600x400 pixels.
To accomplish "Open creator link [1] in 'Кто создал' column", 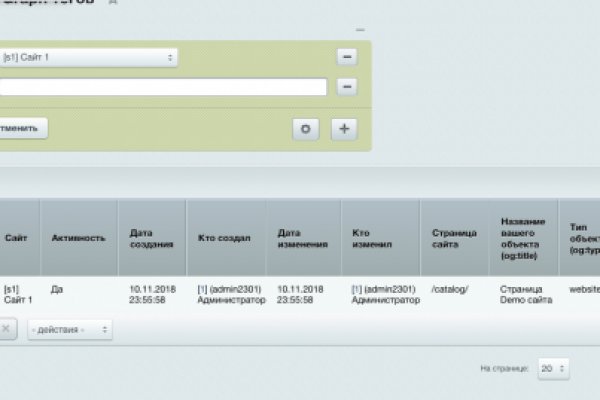I will pos(203,289).
